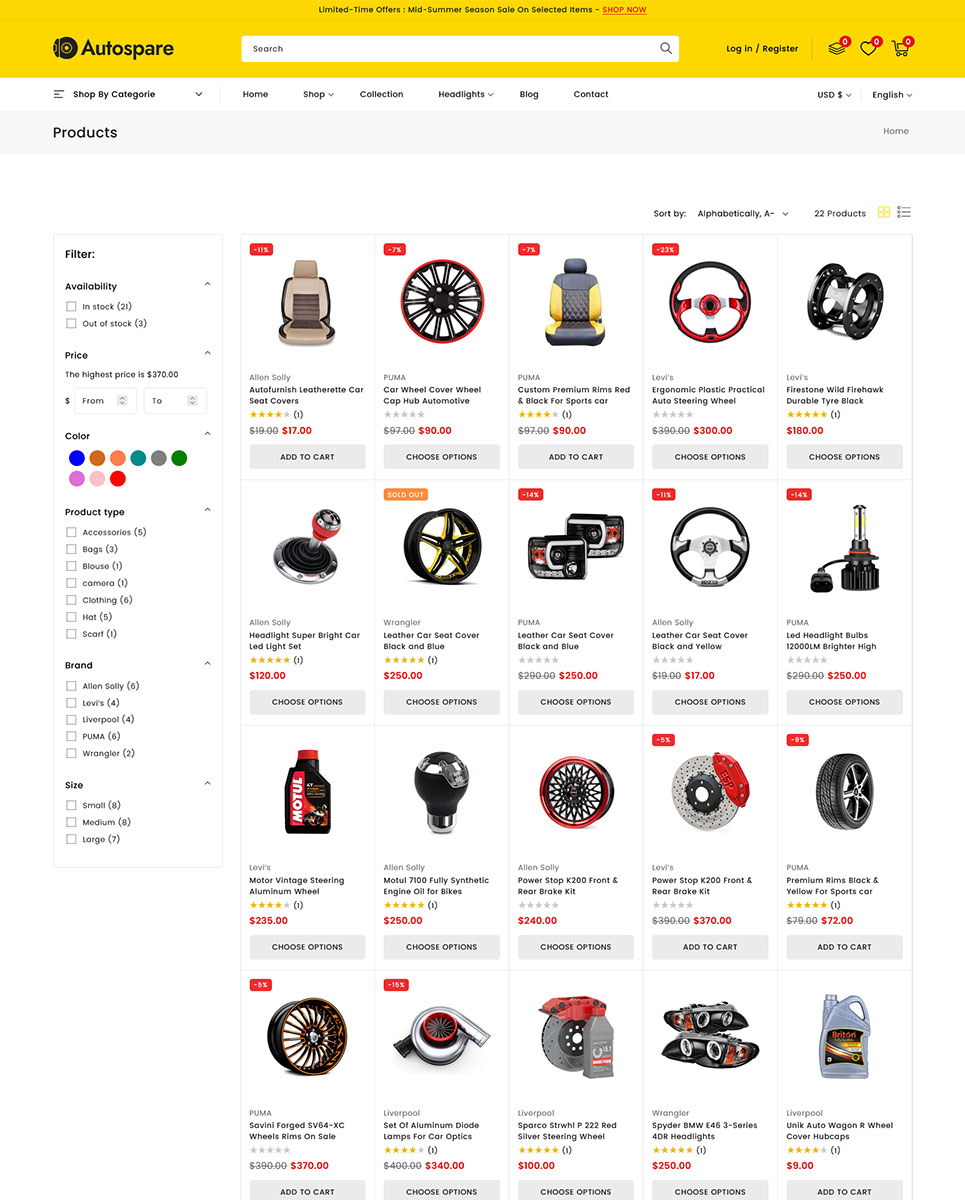This screenshot has height=1200, width=965.
Task: Select the blue color swatch
Action: pyautogui.click(x=77, y=458)
